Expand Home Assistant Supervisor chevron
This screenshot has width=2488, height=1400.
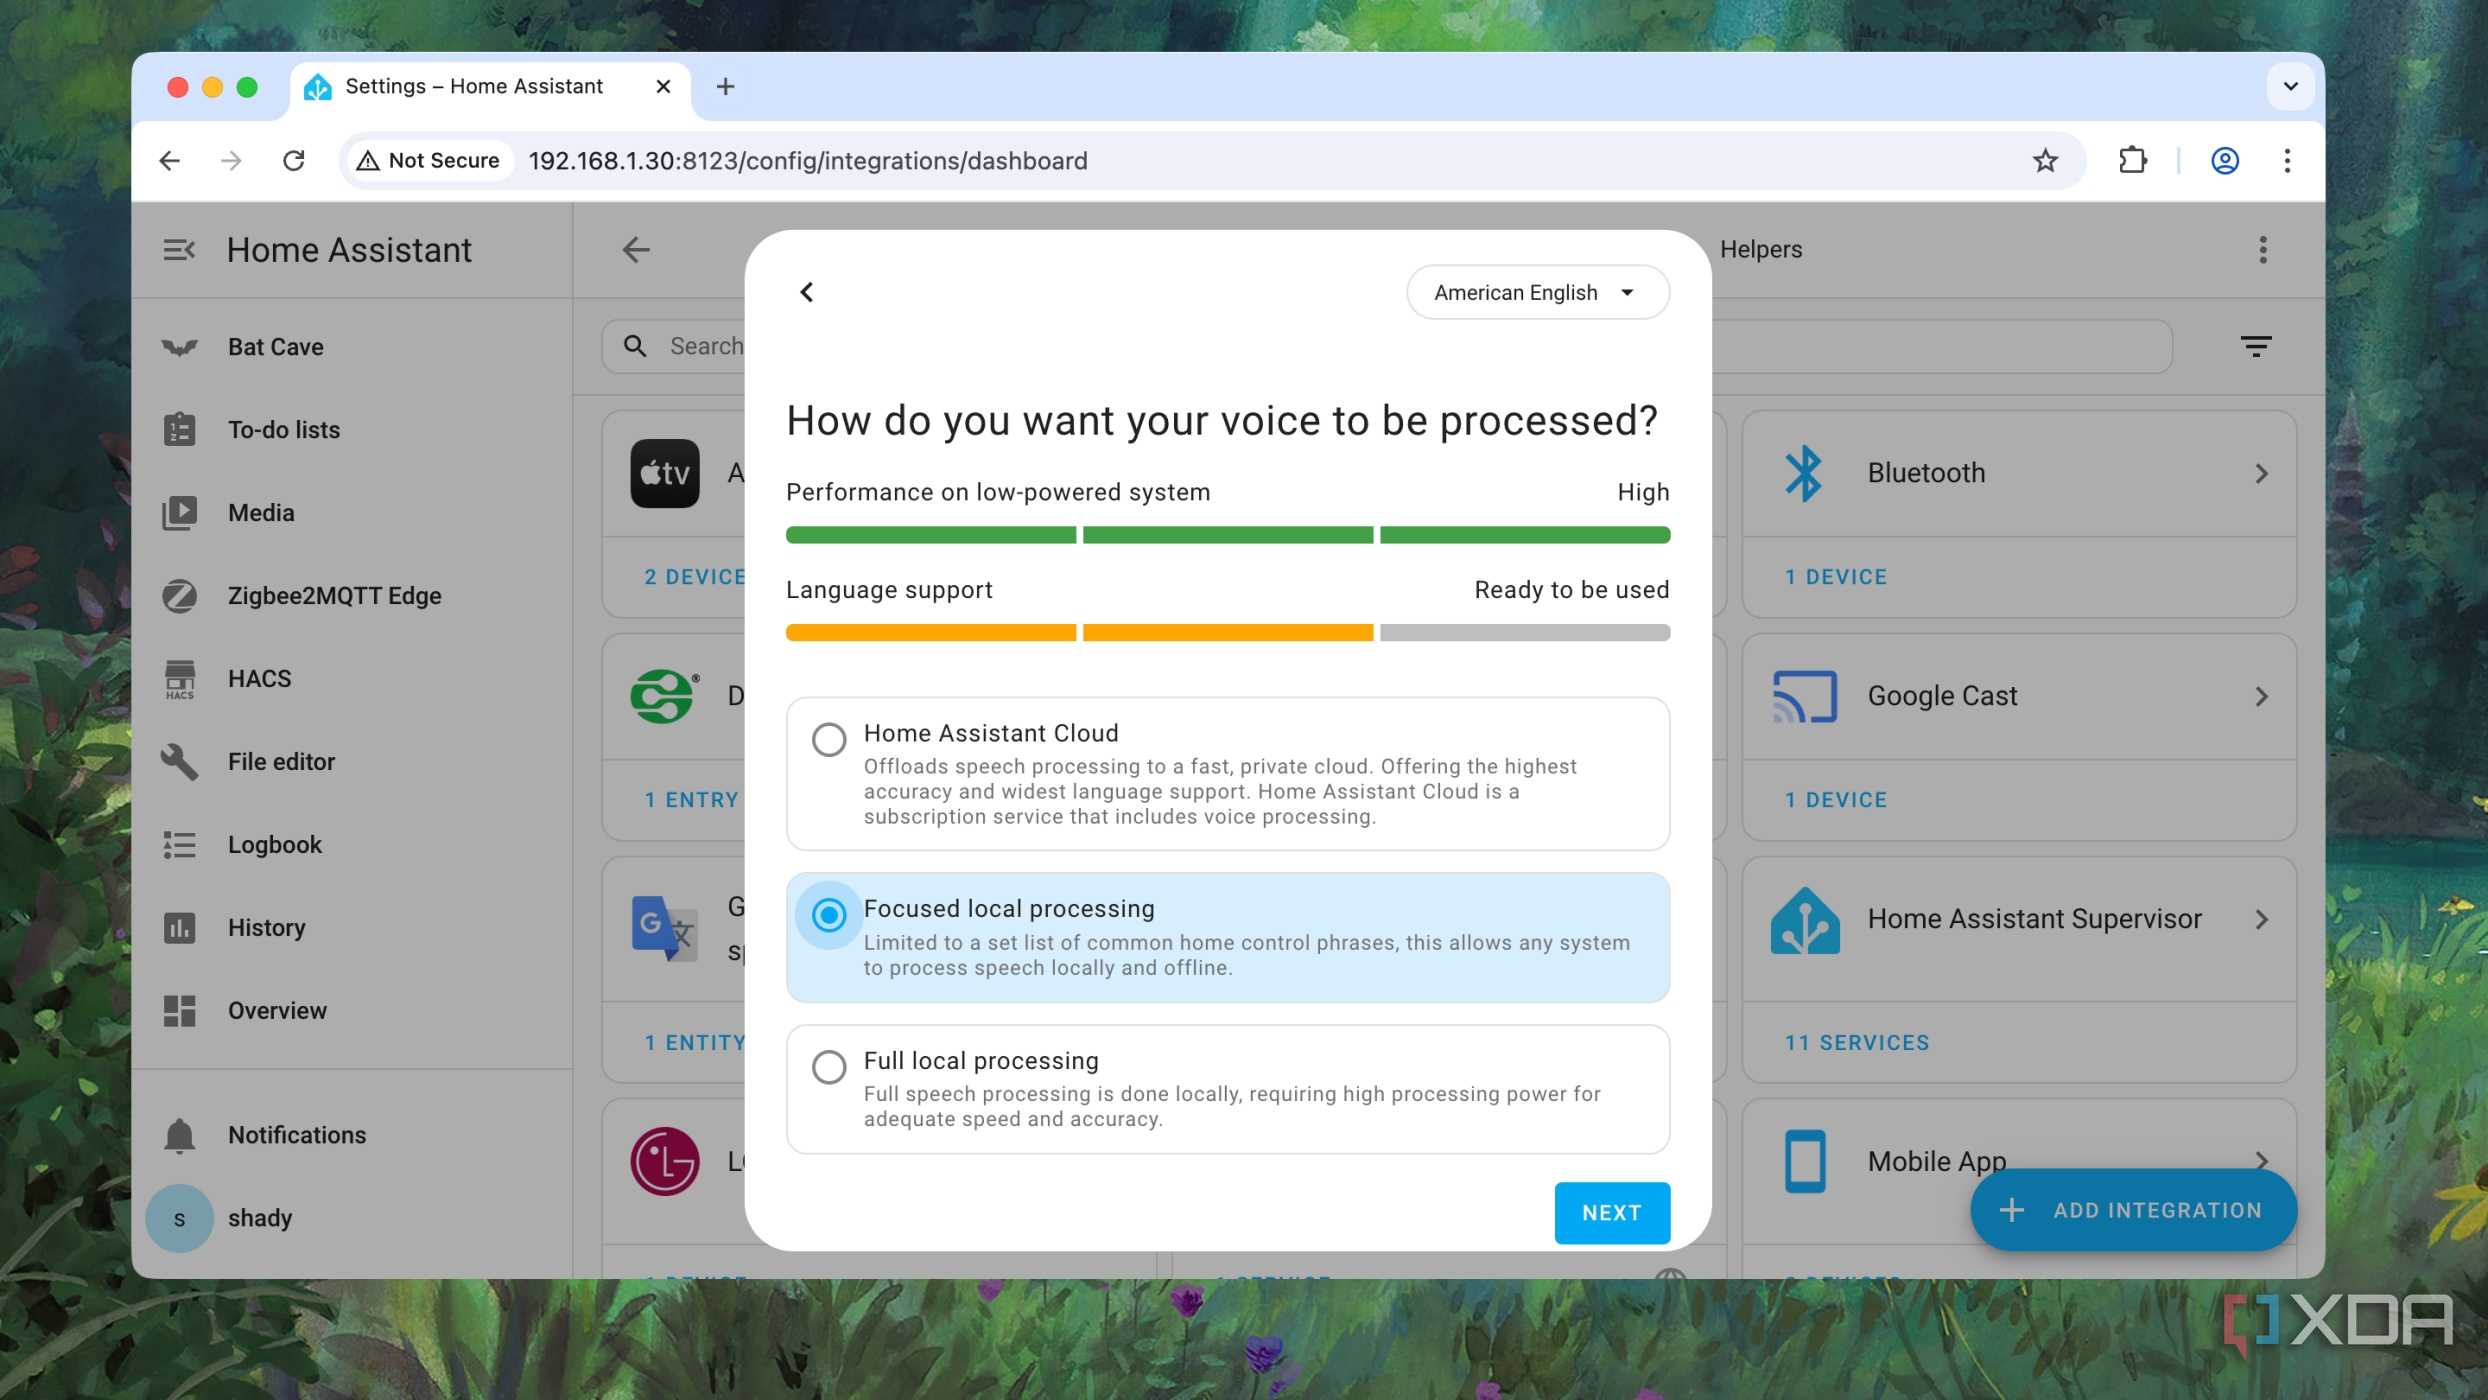click(x=2261, y=920)
